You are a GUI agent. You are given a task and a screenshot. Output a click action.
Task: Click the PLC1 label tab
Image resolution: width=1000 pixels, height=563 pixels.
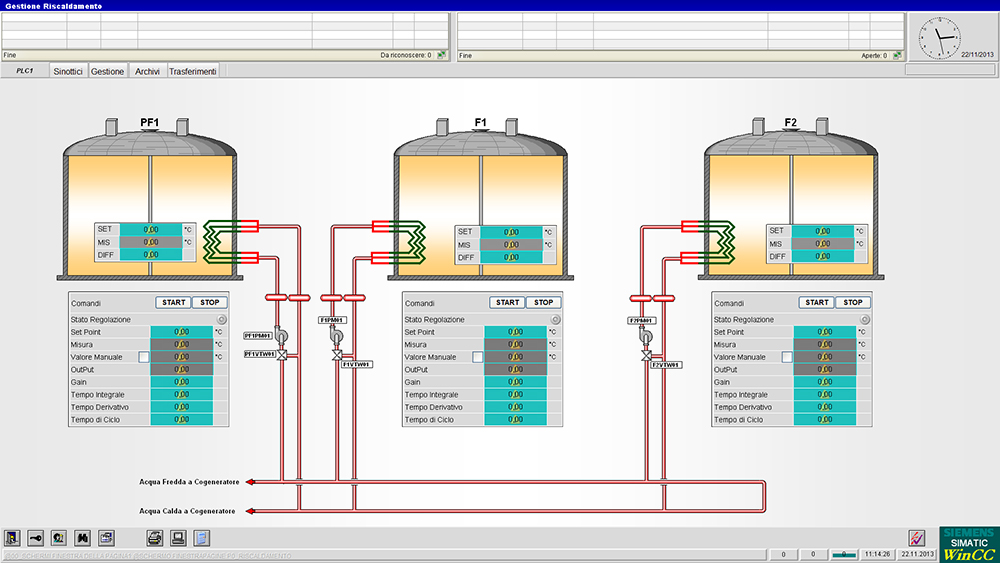point(25,71)
